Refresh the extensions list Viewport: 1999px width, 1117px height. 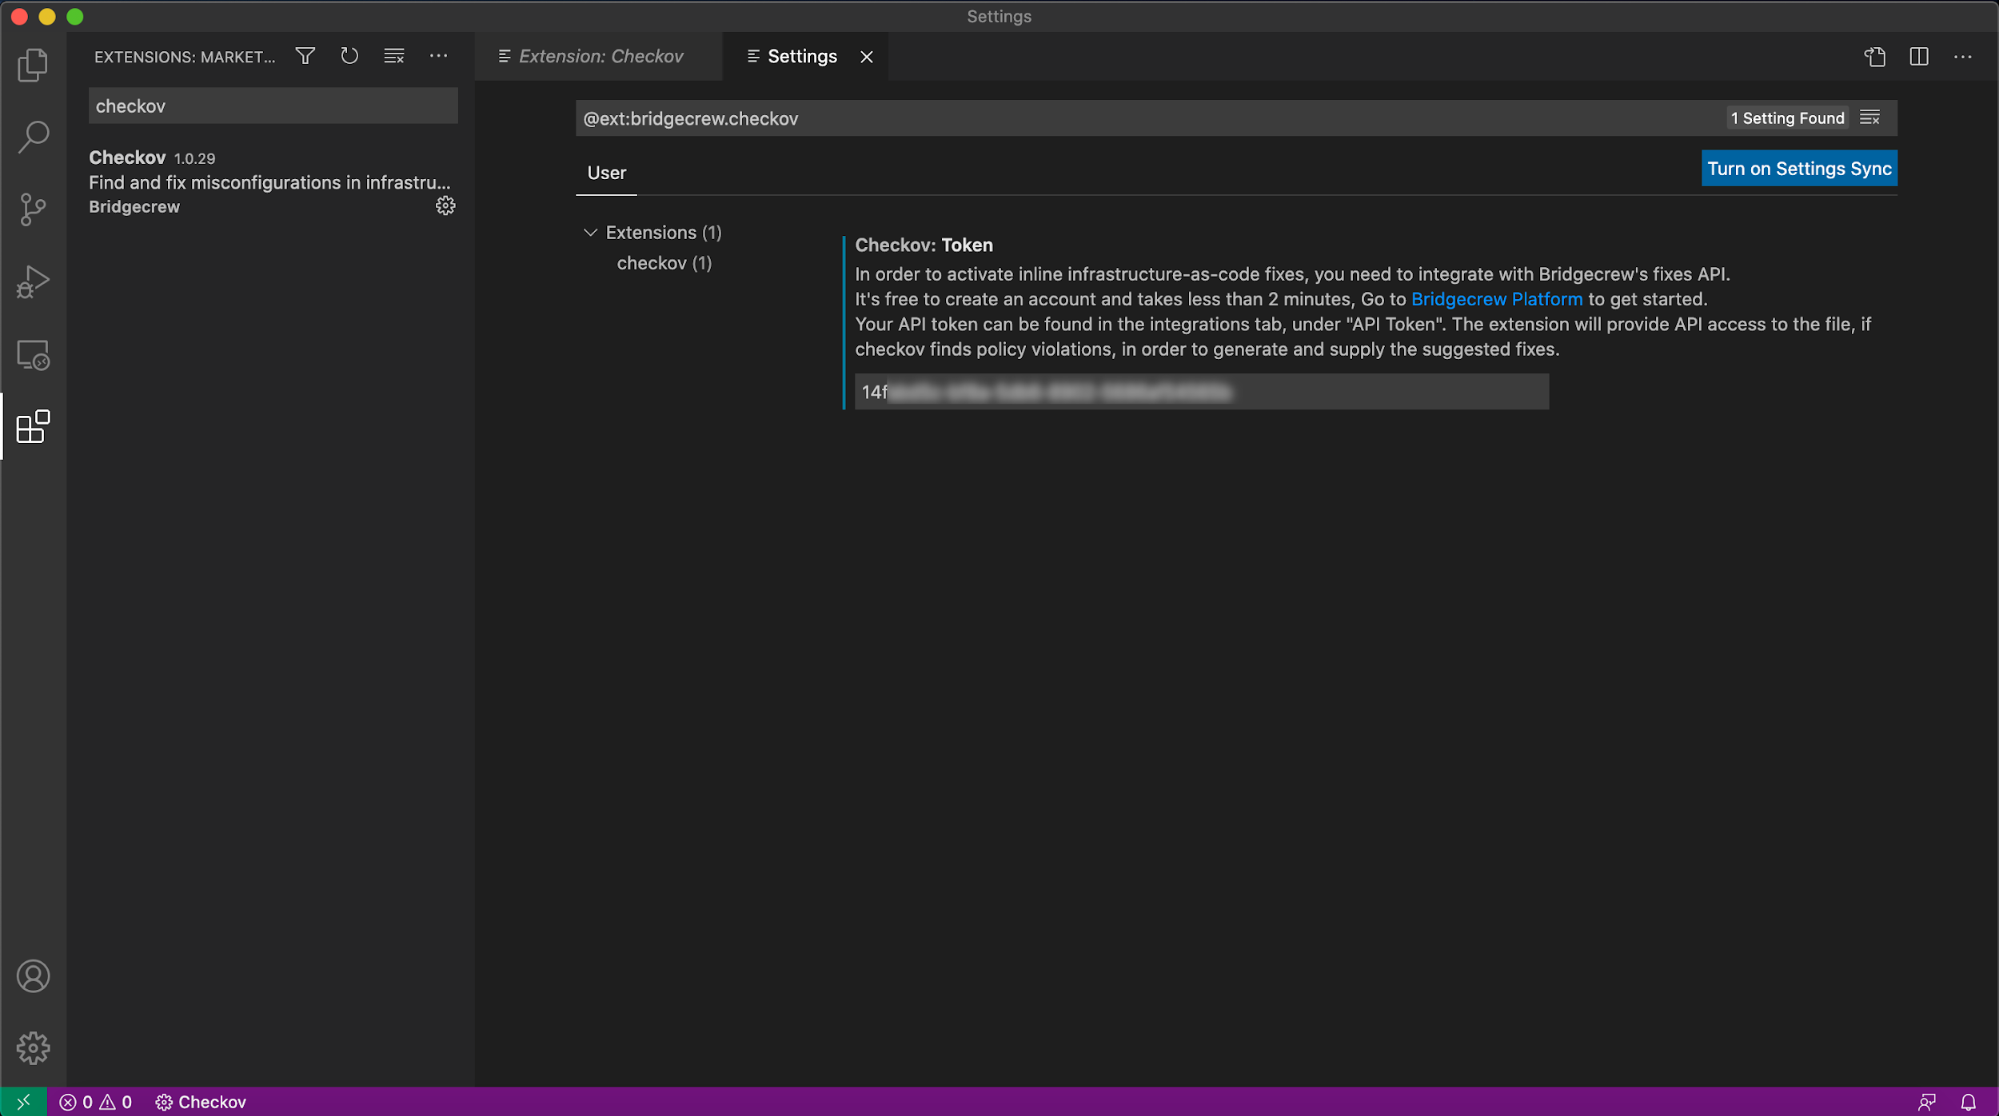coord(349,56)
